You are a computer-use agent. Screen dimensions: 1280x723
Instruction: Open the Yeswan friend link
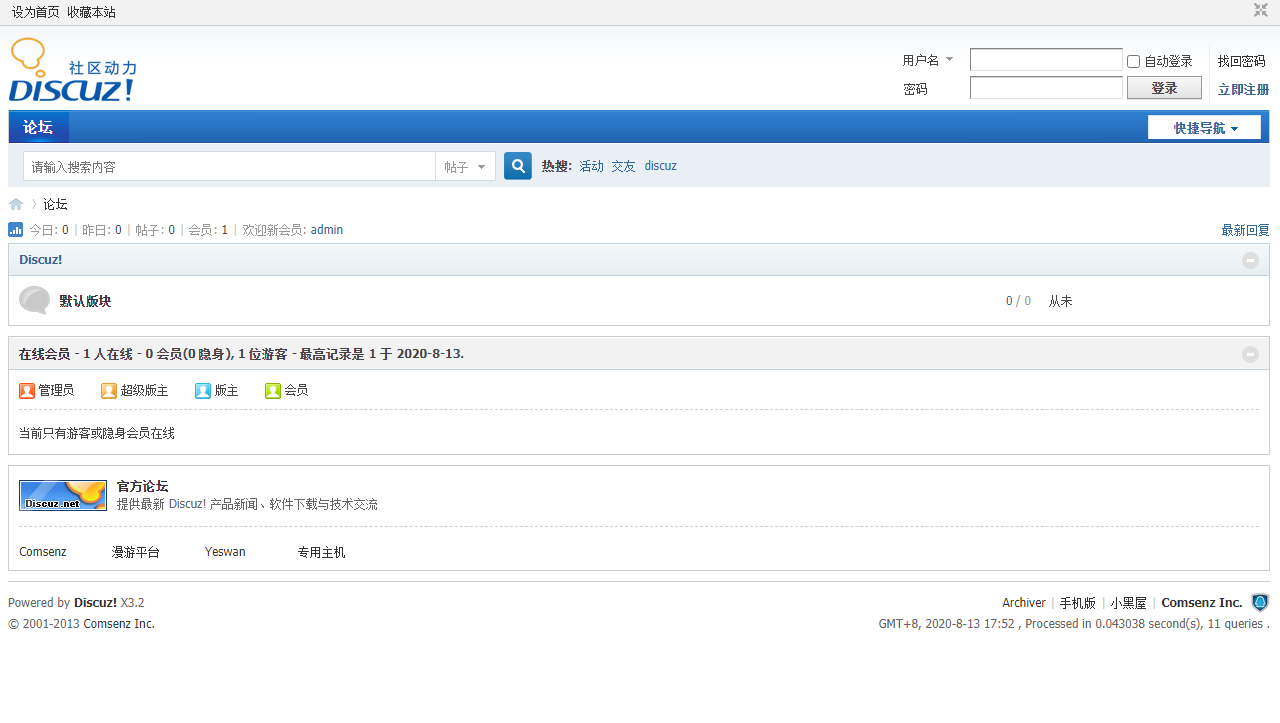coord(225,552)
